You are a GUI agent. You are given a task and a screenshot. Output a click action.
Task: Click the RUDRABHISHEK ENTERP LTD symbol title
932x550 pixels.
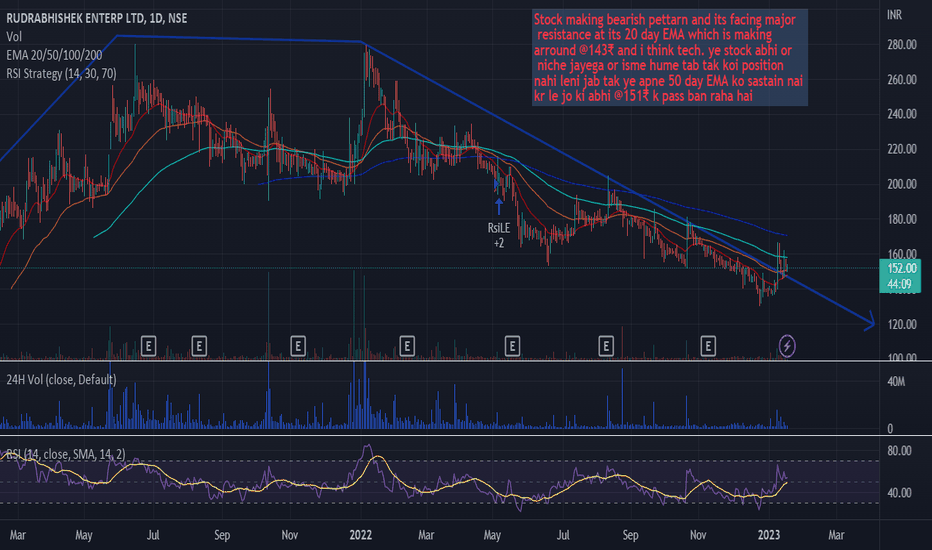tap(97, 18)
